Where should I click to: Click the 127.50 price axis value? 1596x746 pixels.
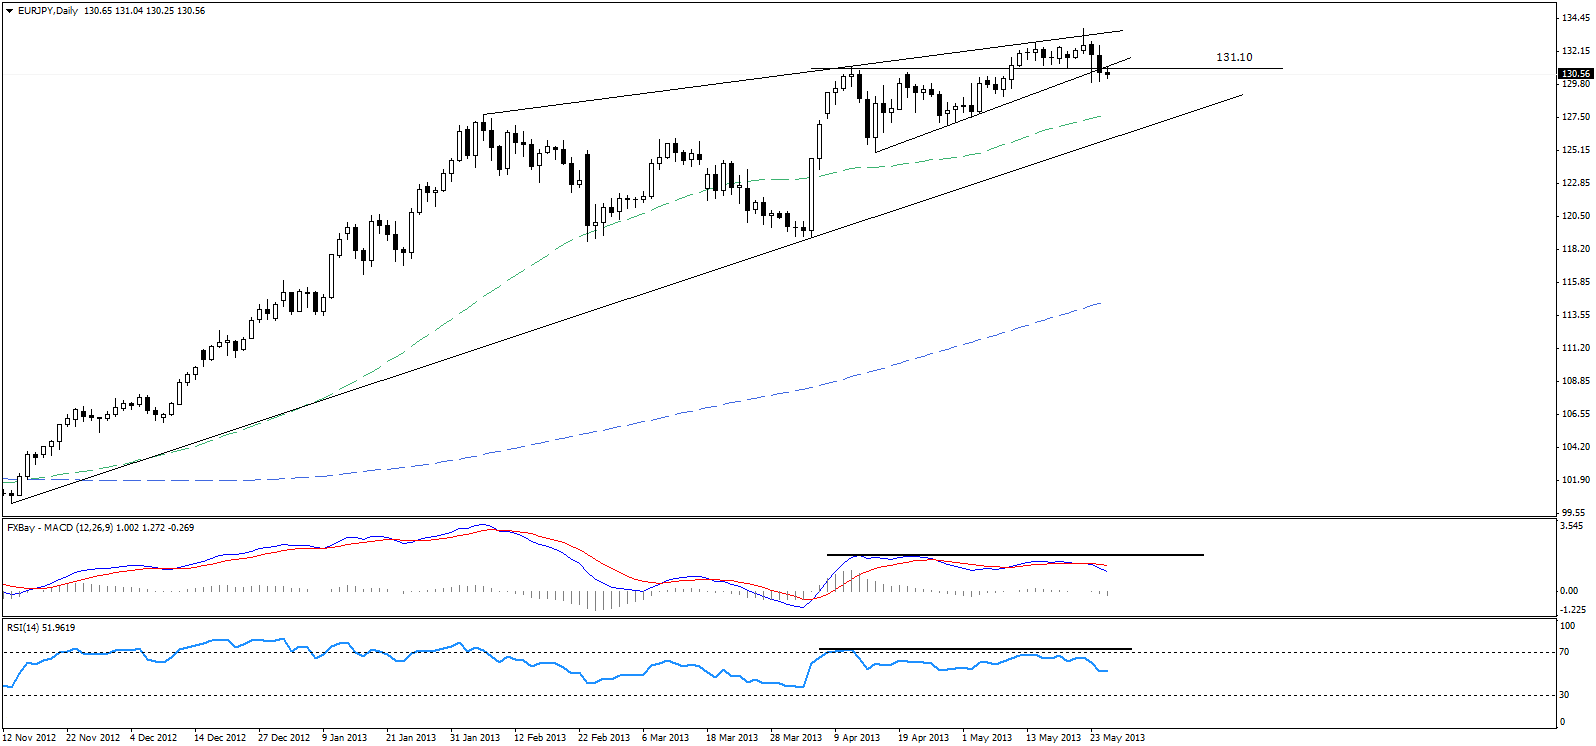[1576, 116]
